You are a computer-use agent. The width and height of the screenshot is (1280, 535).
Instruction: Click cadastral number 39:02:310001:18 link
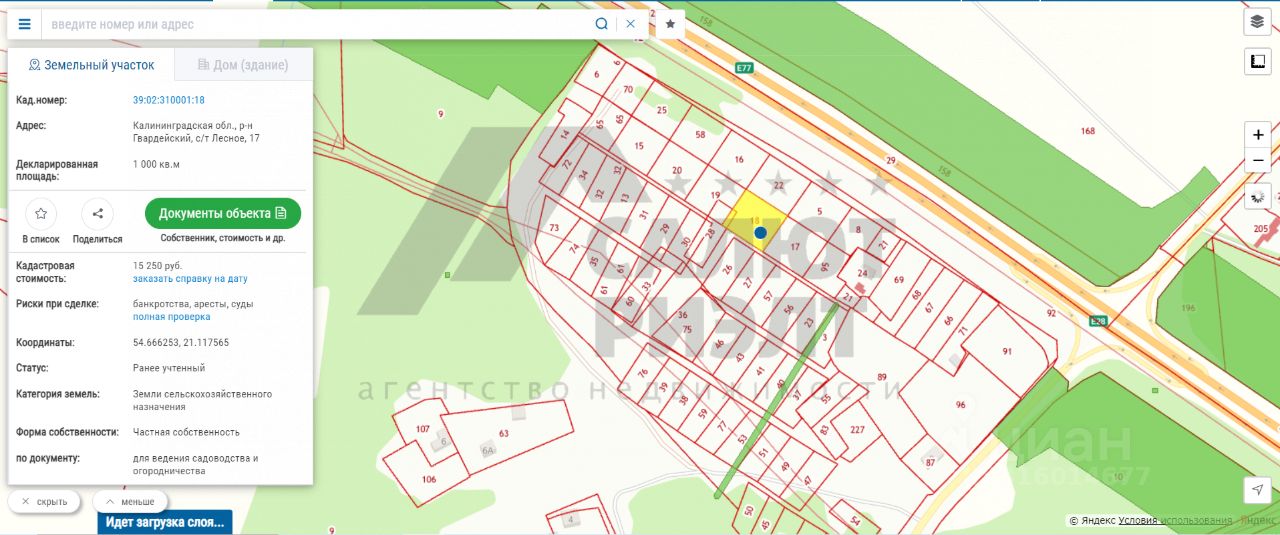169,100
